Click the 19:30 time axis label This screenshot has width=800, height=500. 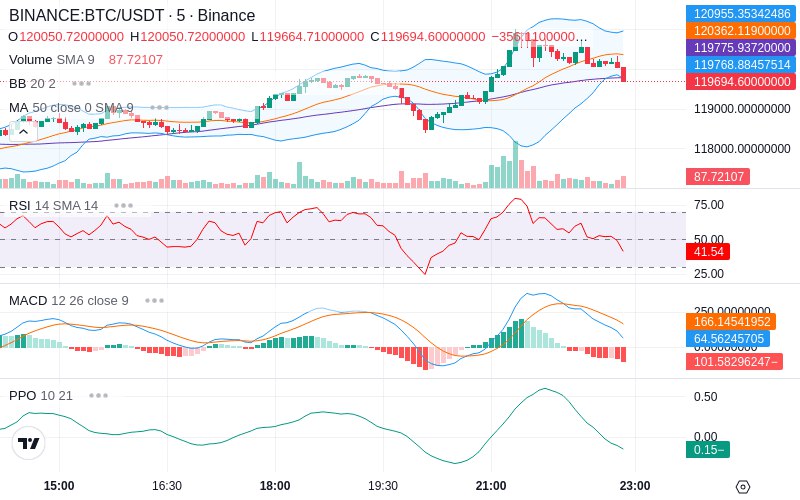tap(383, 486)
